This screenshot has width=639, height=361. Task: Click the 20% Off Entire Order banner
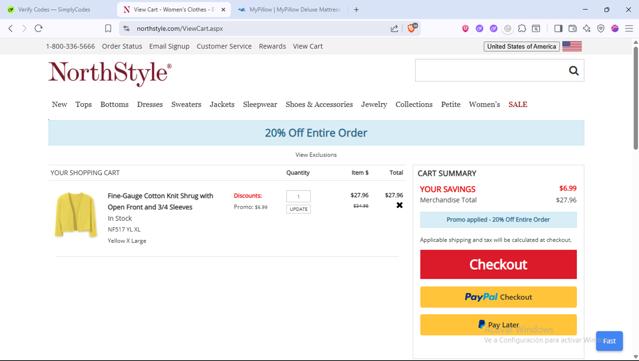(316, 133)
